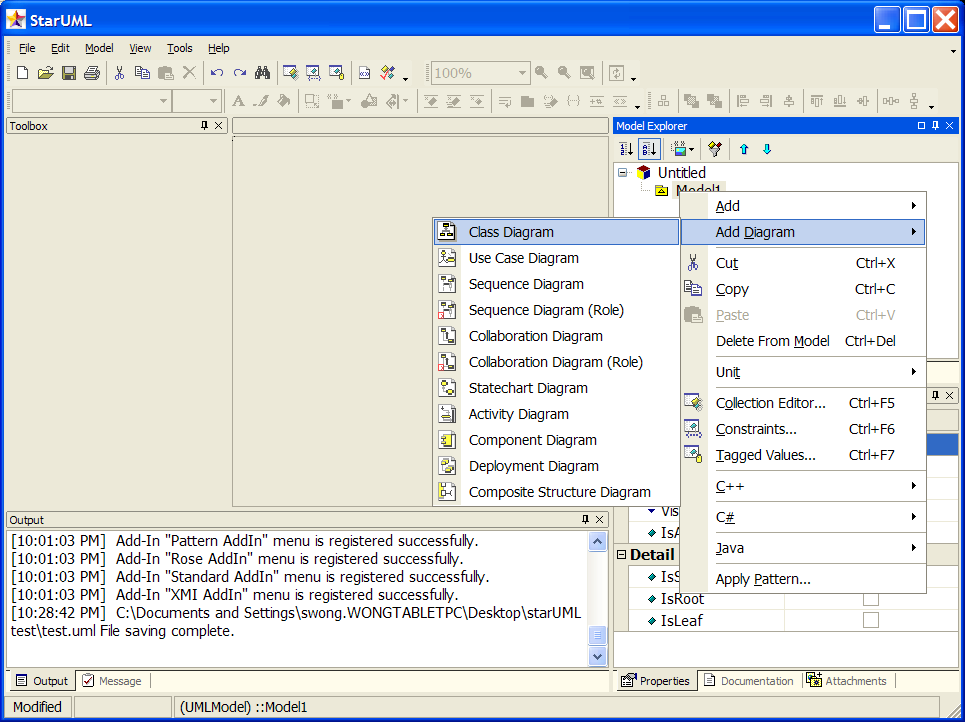Expand the Add submenu in the context menu
The width and height of the screenshot is (965, 722).
pyautogui.click(x=803, y=206)
